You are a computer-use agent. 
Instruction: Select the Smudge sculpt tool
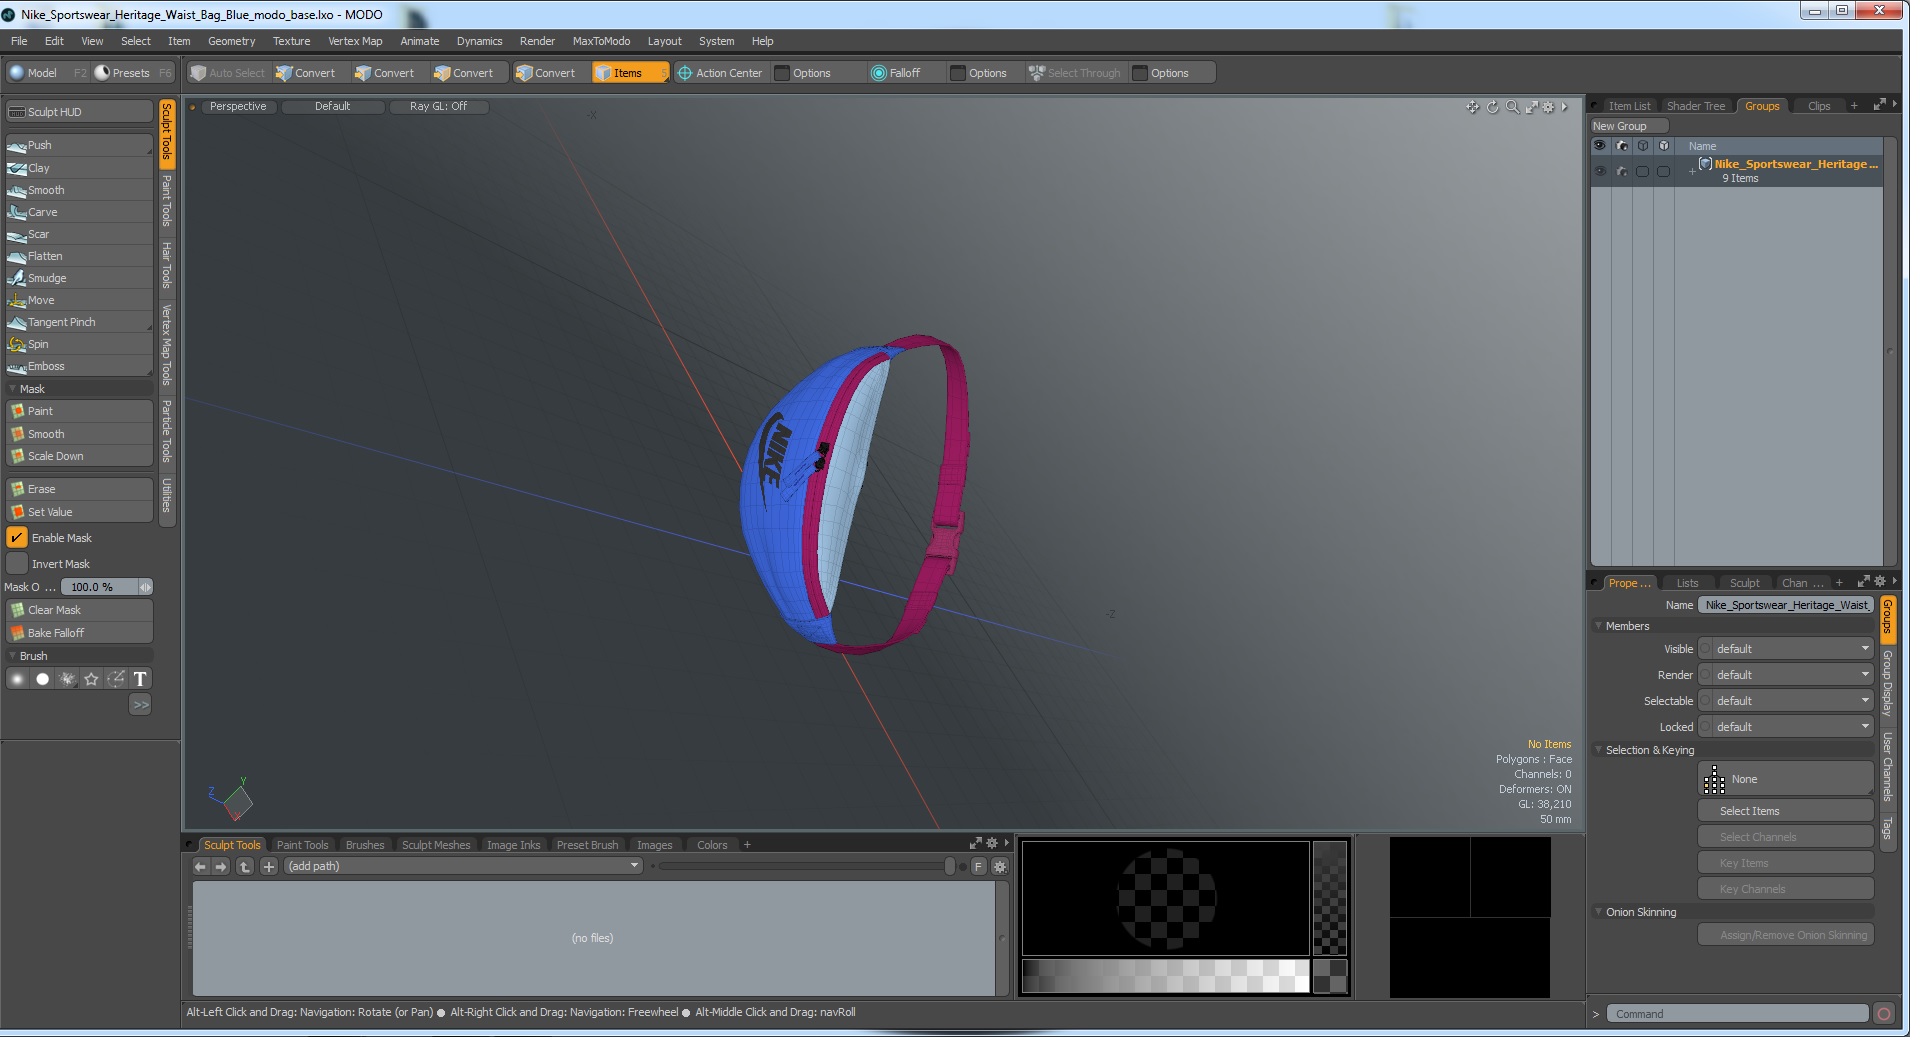[x=79, y=278]
